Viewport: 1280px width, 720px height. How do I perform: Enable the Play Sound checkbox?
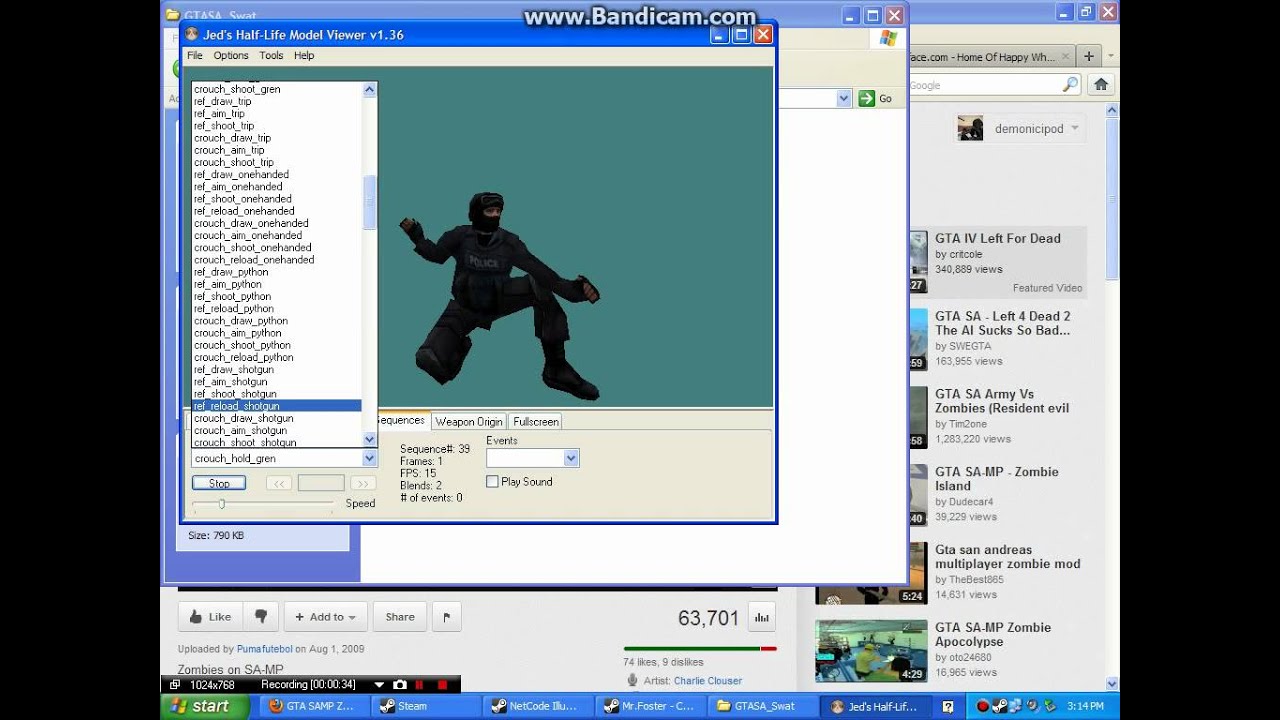(x=492, y=482)
